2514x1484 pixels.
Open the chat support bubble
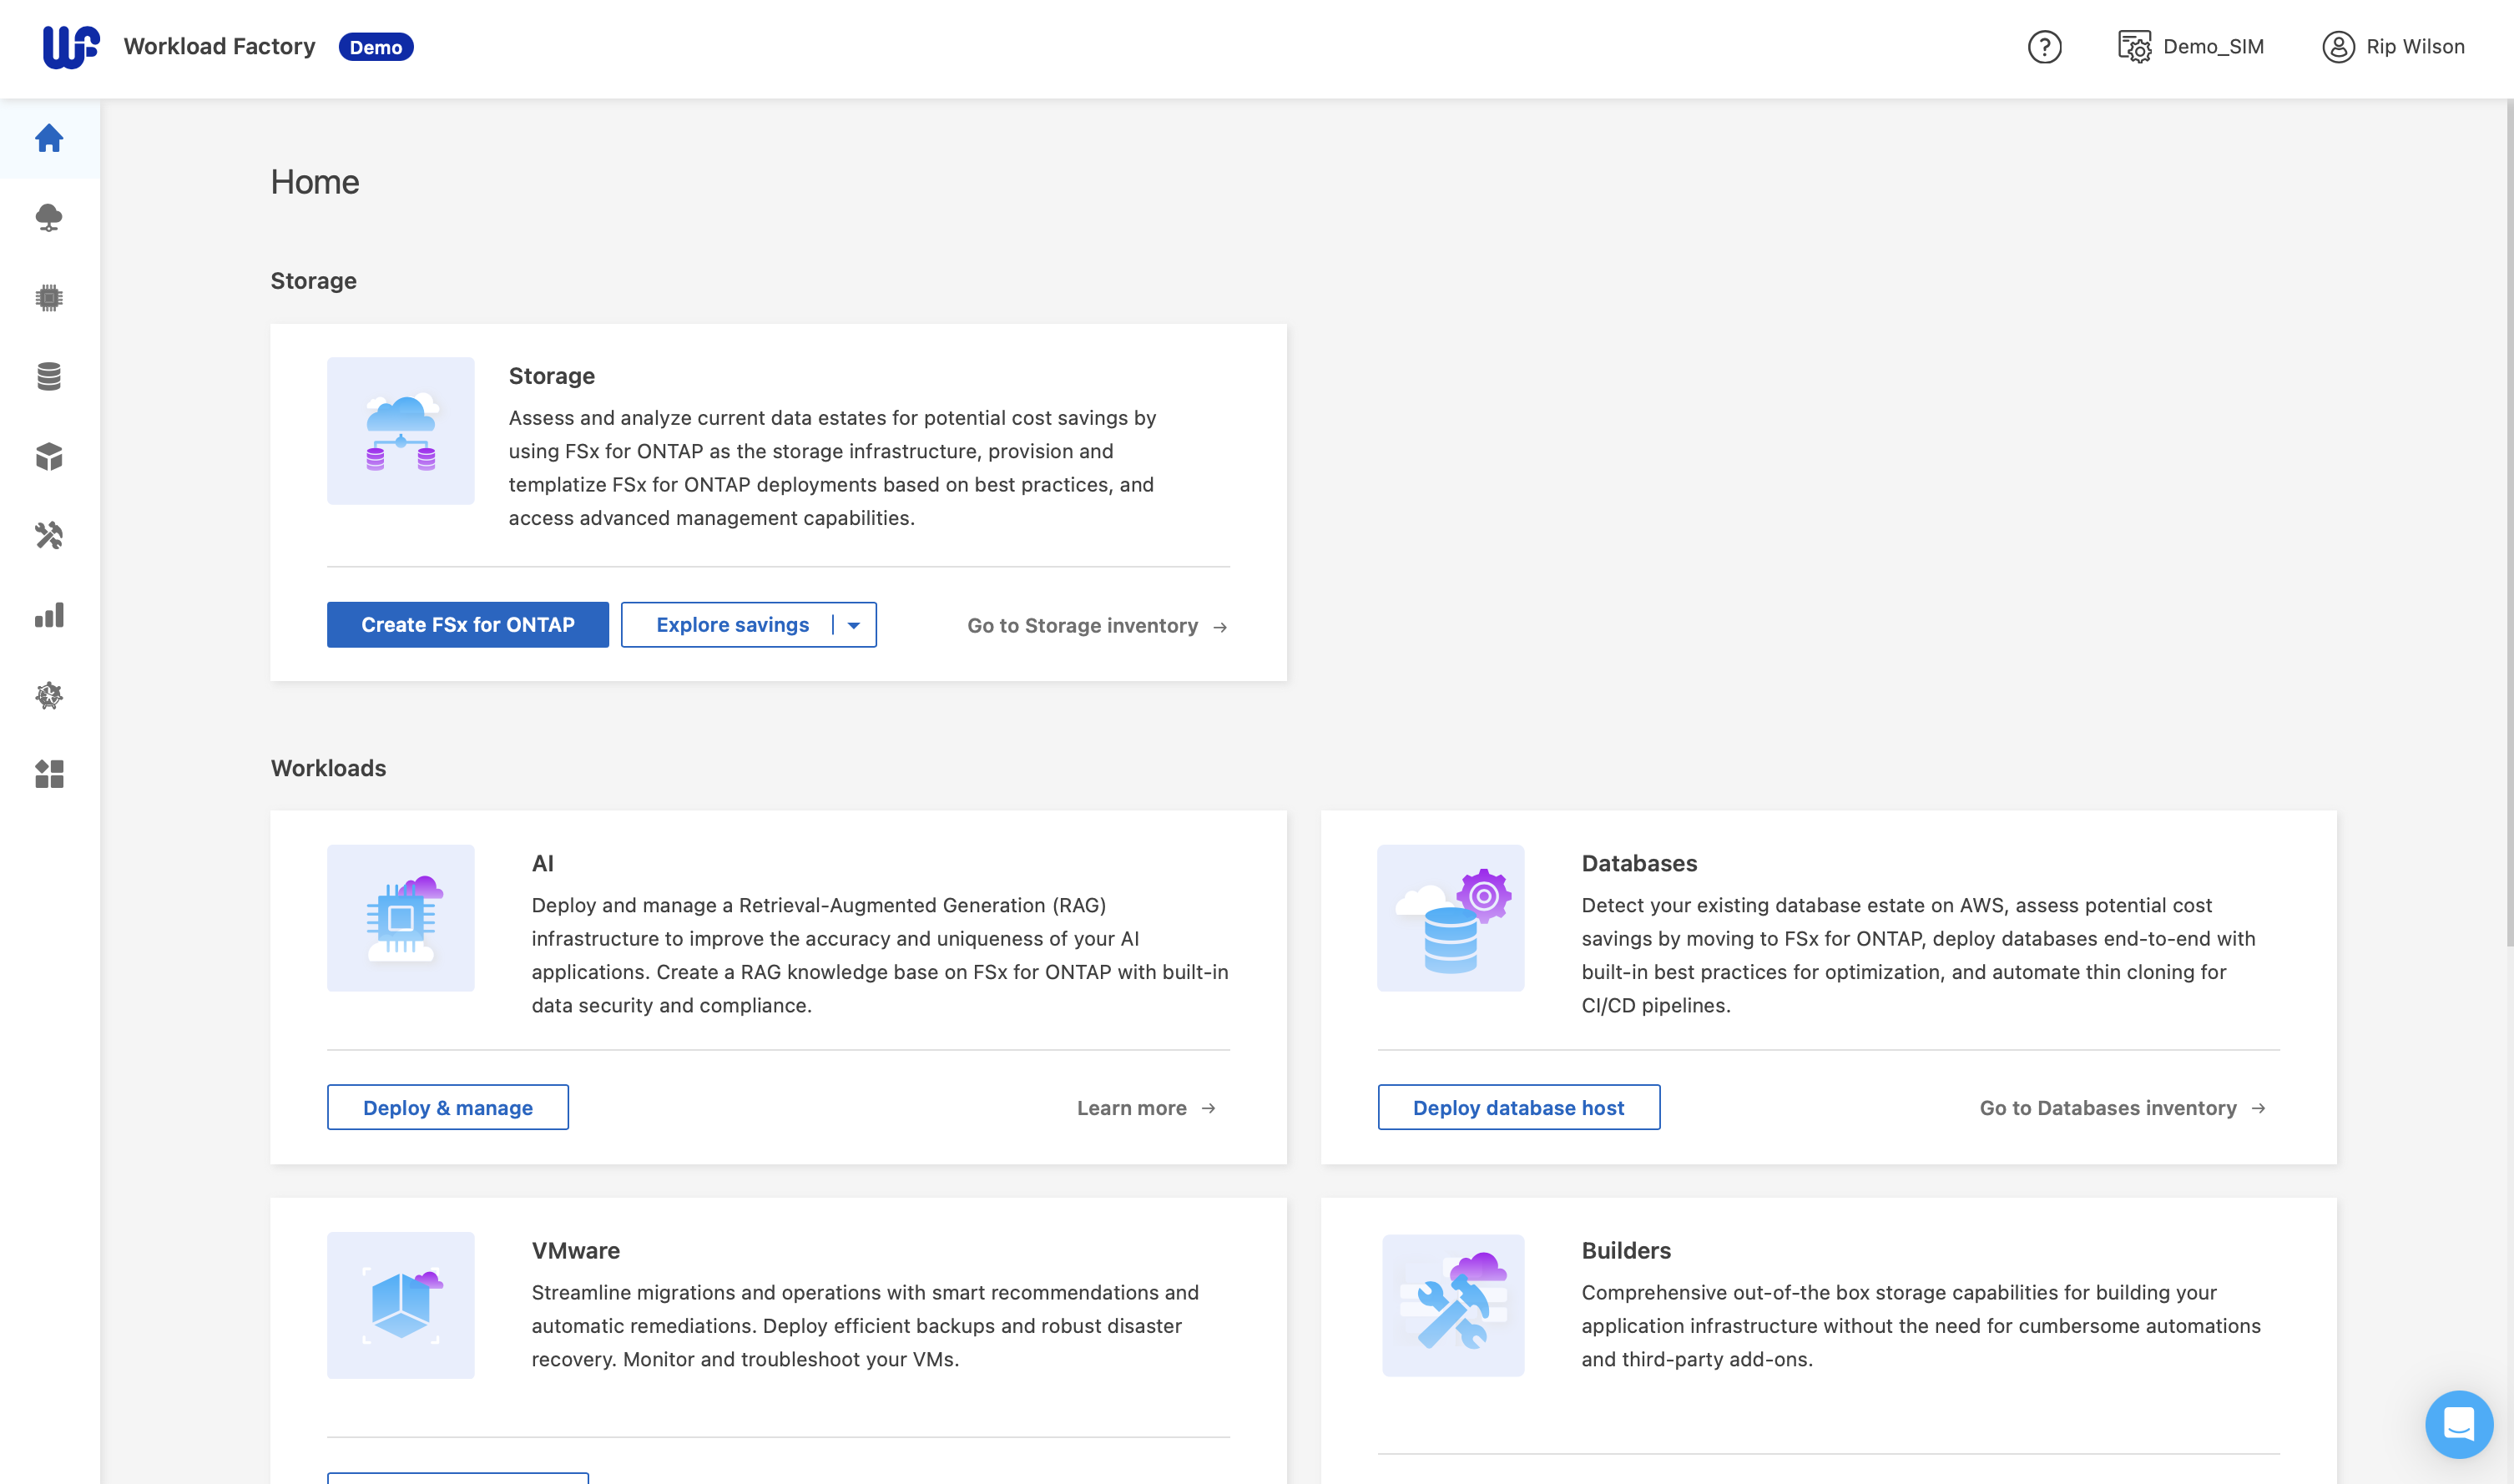[2458, 1423]
